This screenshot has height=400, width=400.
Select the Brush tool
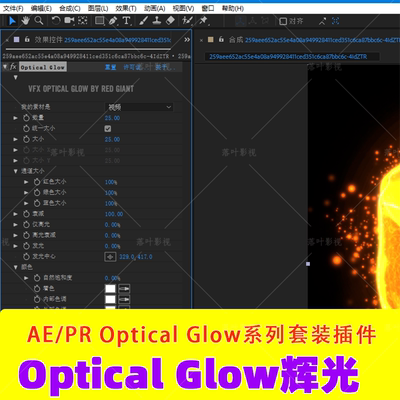(143, 21)
